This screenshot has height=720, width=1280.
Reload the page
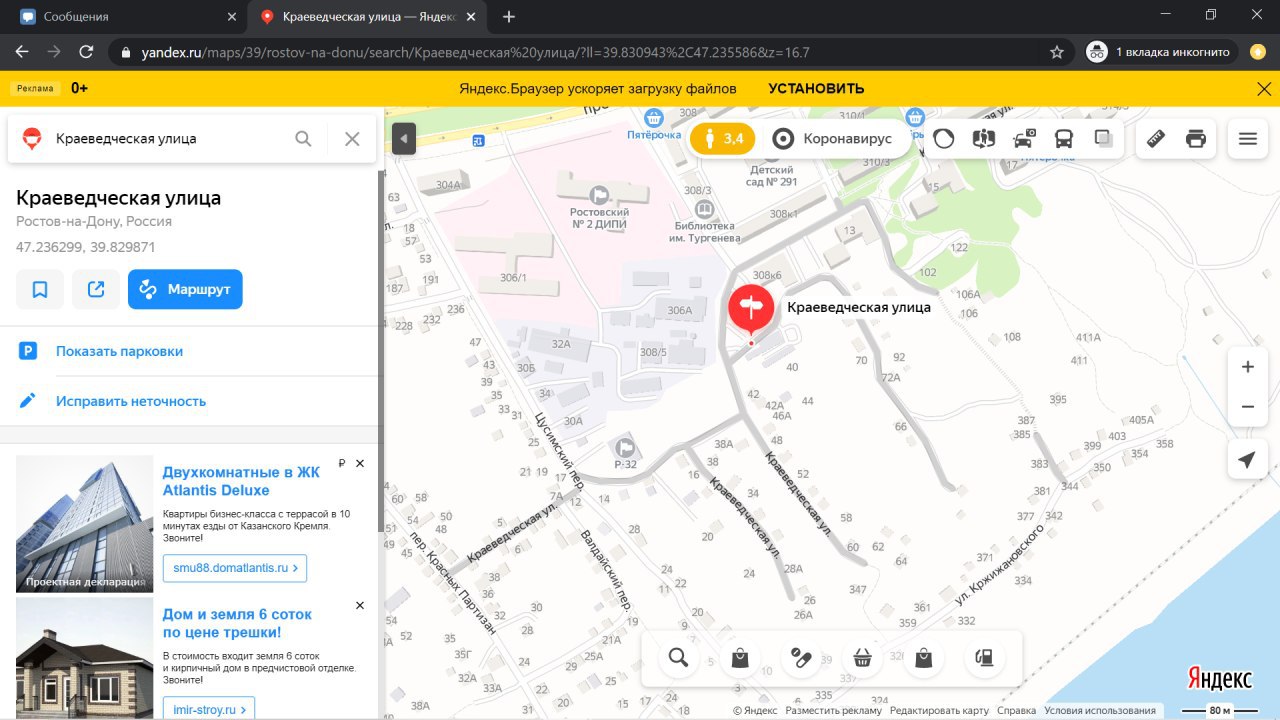pos(86,52)
